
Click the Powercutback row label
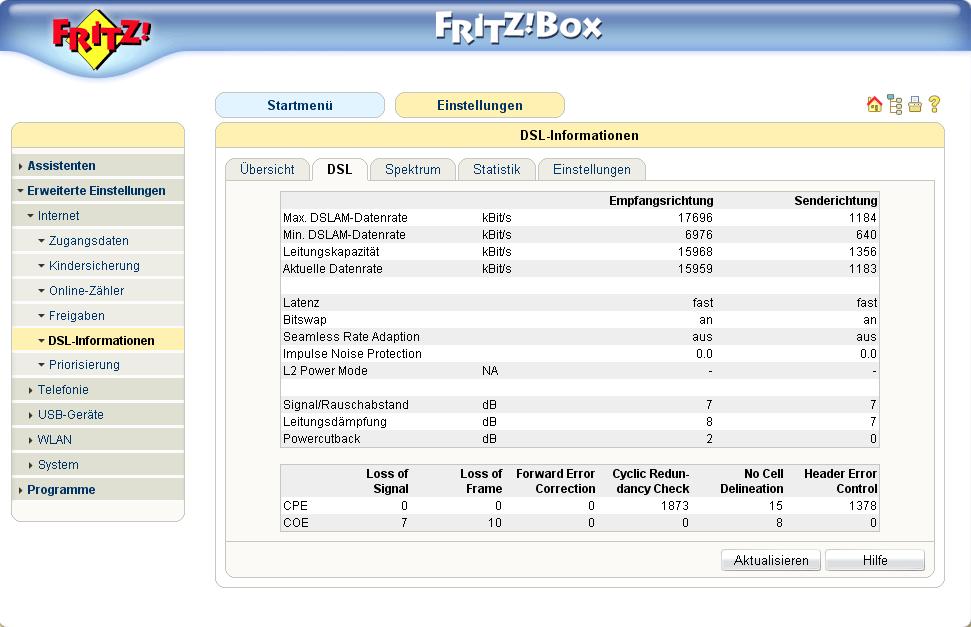tap(321, 439)
